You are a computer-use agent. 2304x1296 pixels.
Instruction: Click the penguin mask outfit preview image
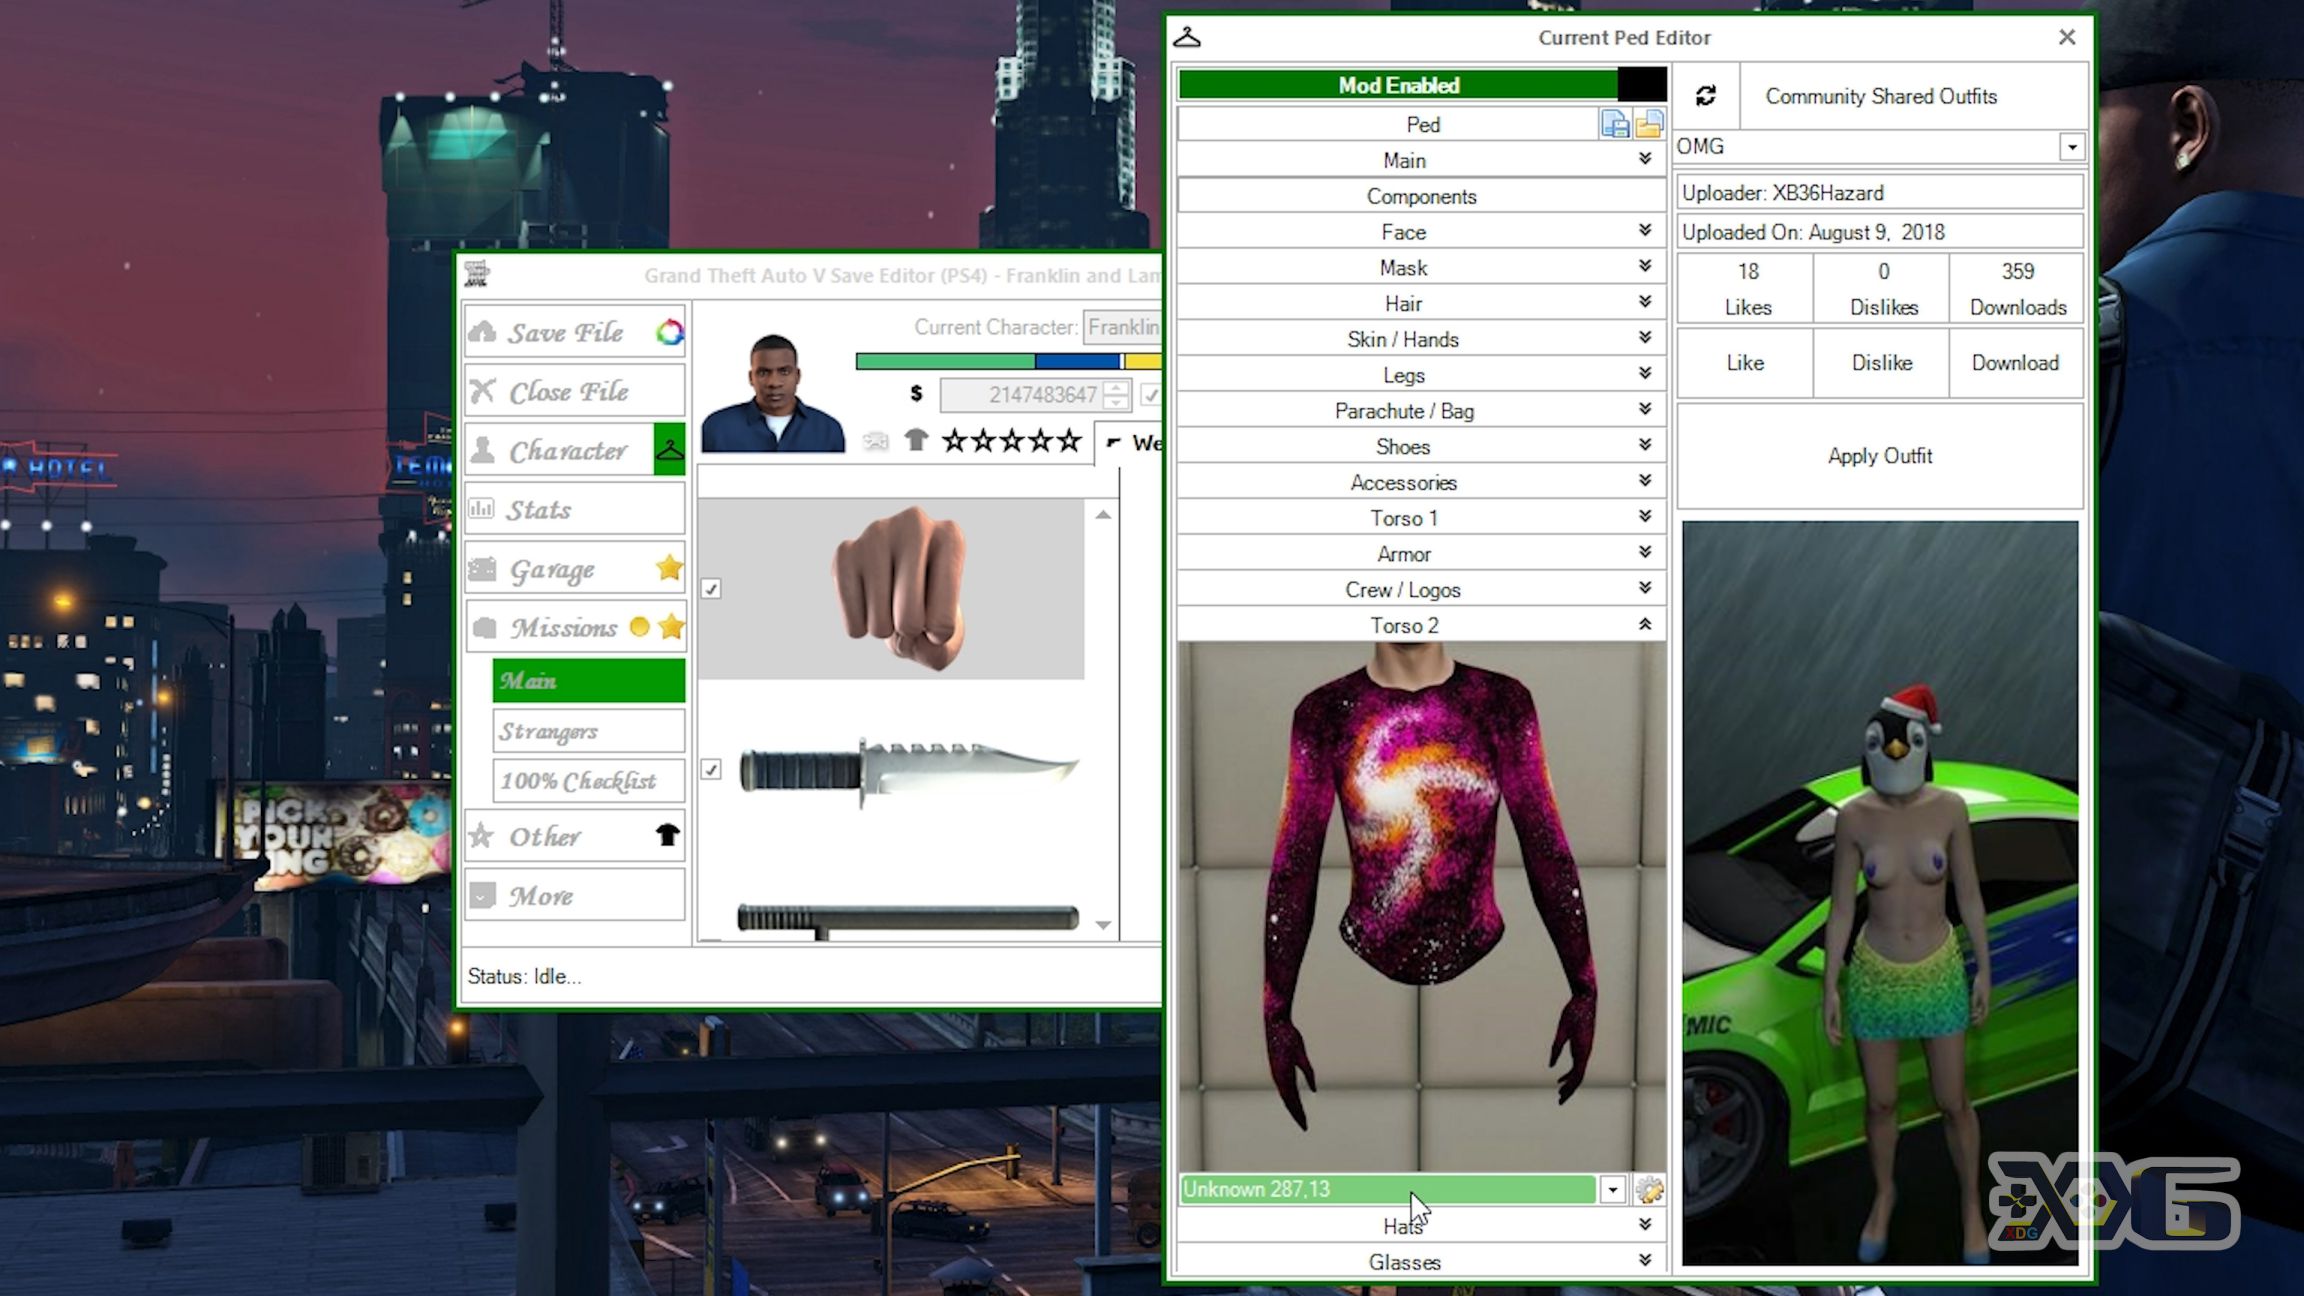pos(1879,892)
